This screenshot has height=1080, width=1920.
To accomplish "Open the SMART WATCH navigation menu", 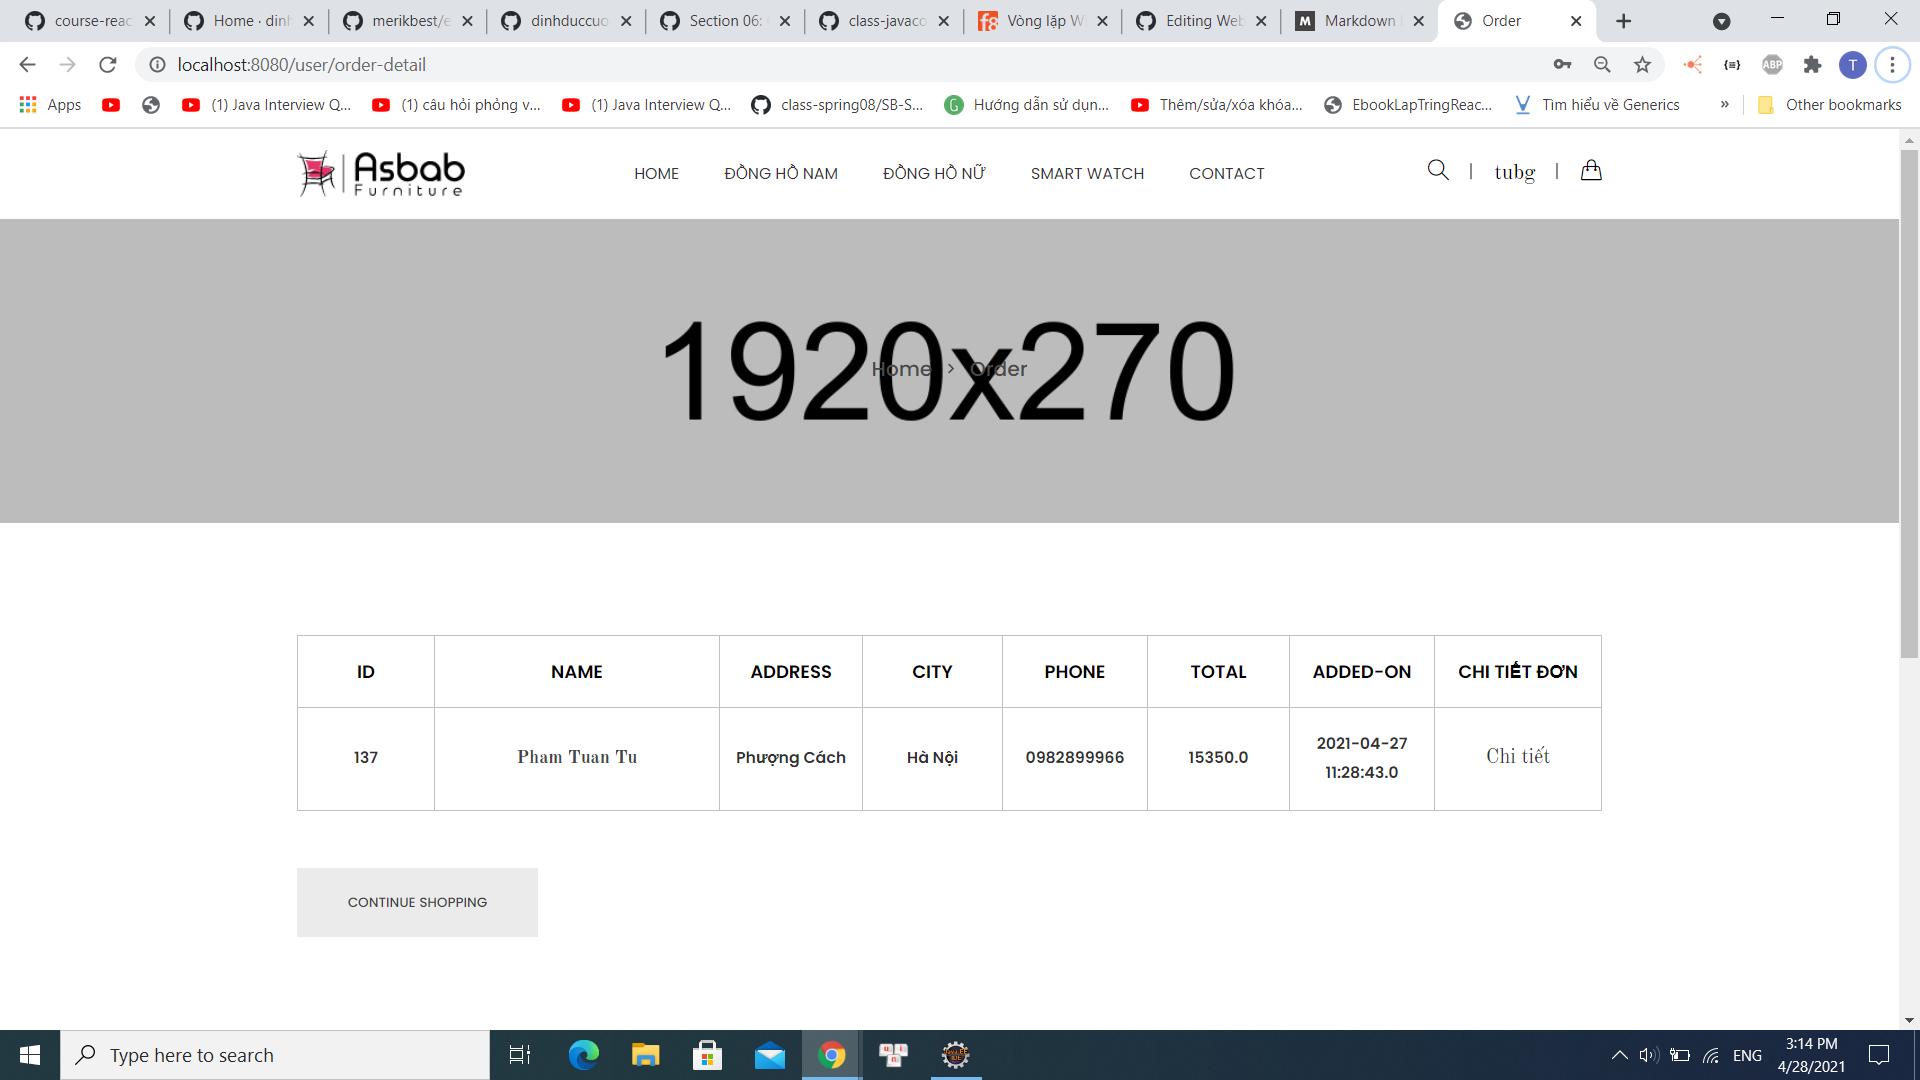I will click(1087, 173).
